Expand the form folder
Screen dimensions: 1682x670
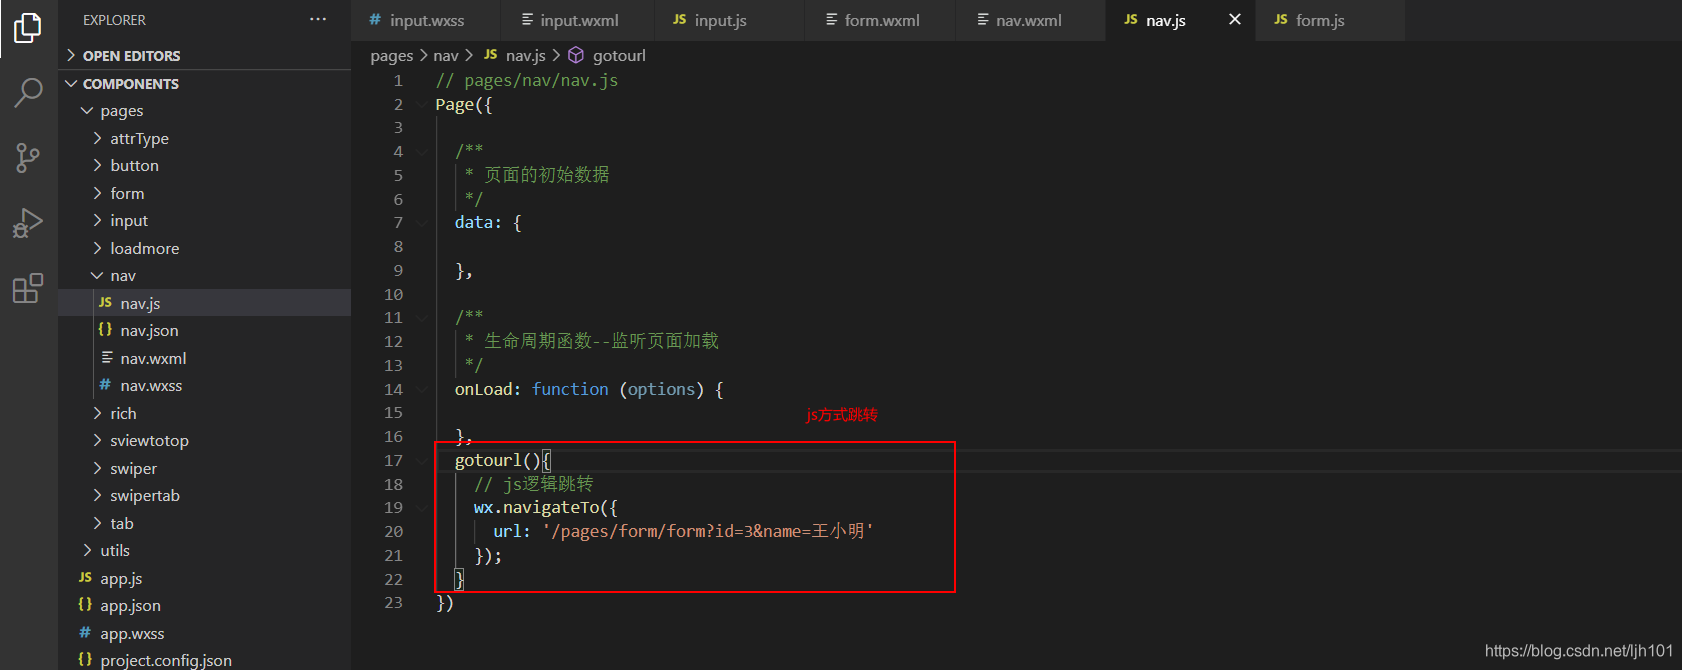[x=204, y=193]
